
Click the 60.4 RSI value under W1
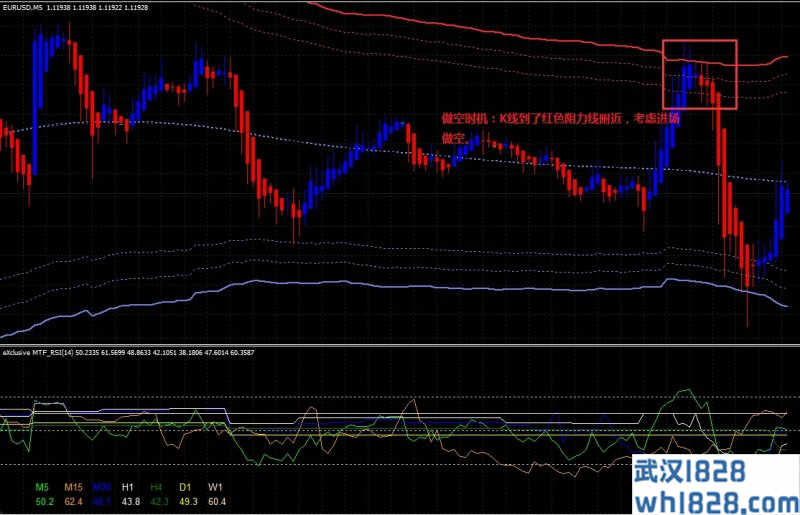(x=216, y=501)
